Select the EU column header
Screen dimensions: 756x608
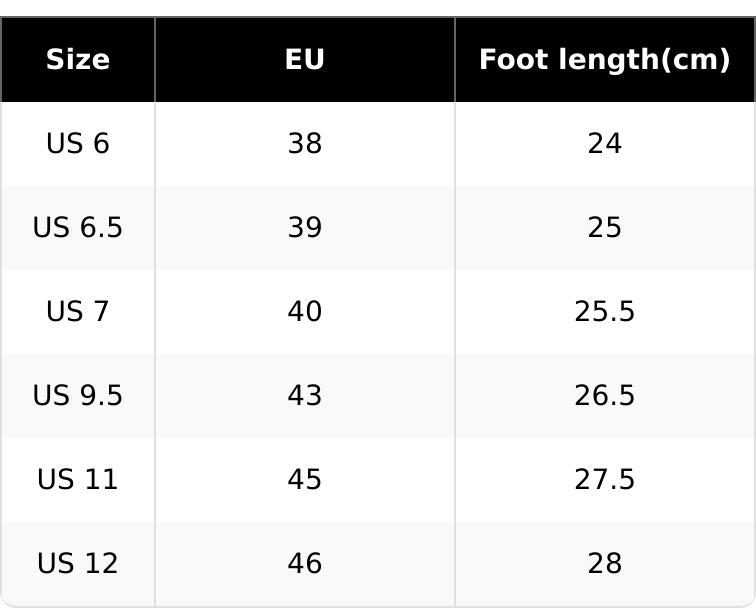pos(305,60)
